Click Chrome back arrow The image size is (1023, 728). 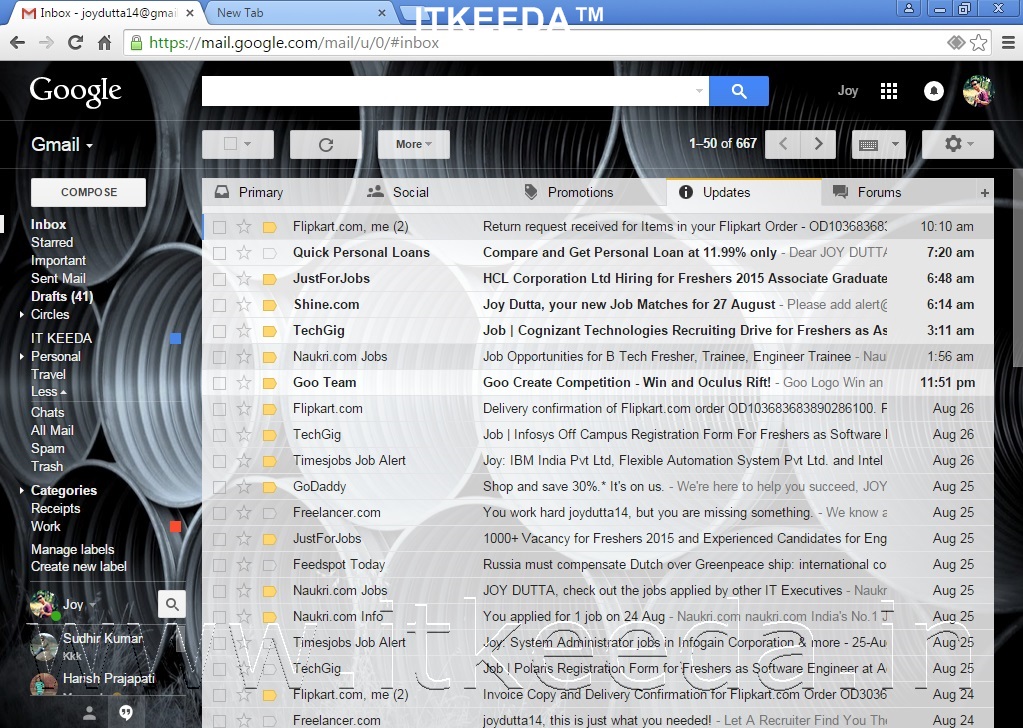(x=18, y=43)
